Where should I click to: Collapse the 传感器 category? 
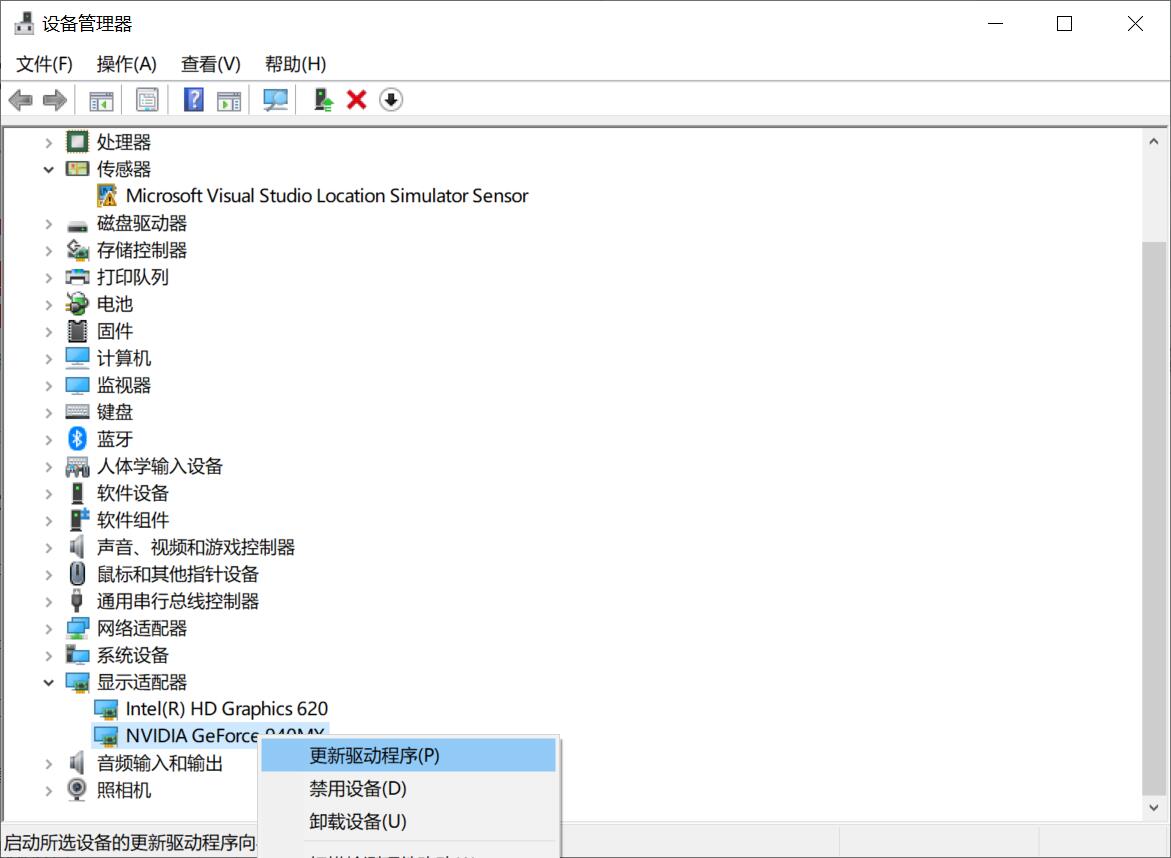(48, 169)
